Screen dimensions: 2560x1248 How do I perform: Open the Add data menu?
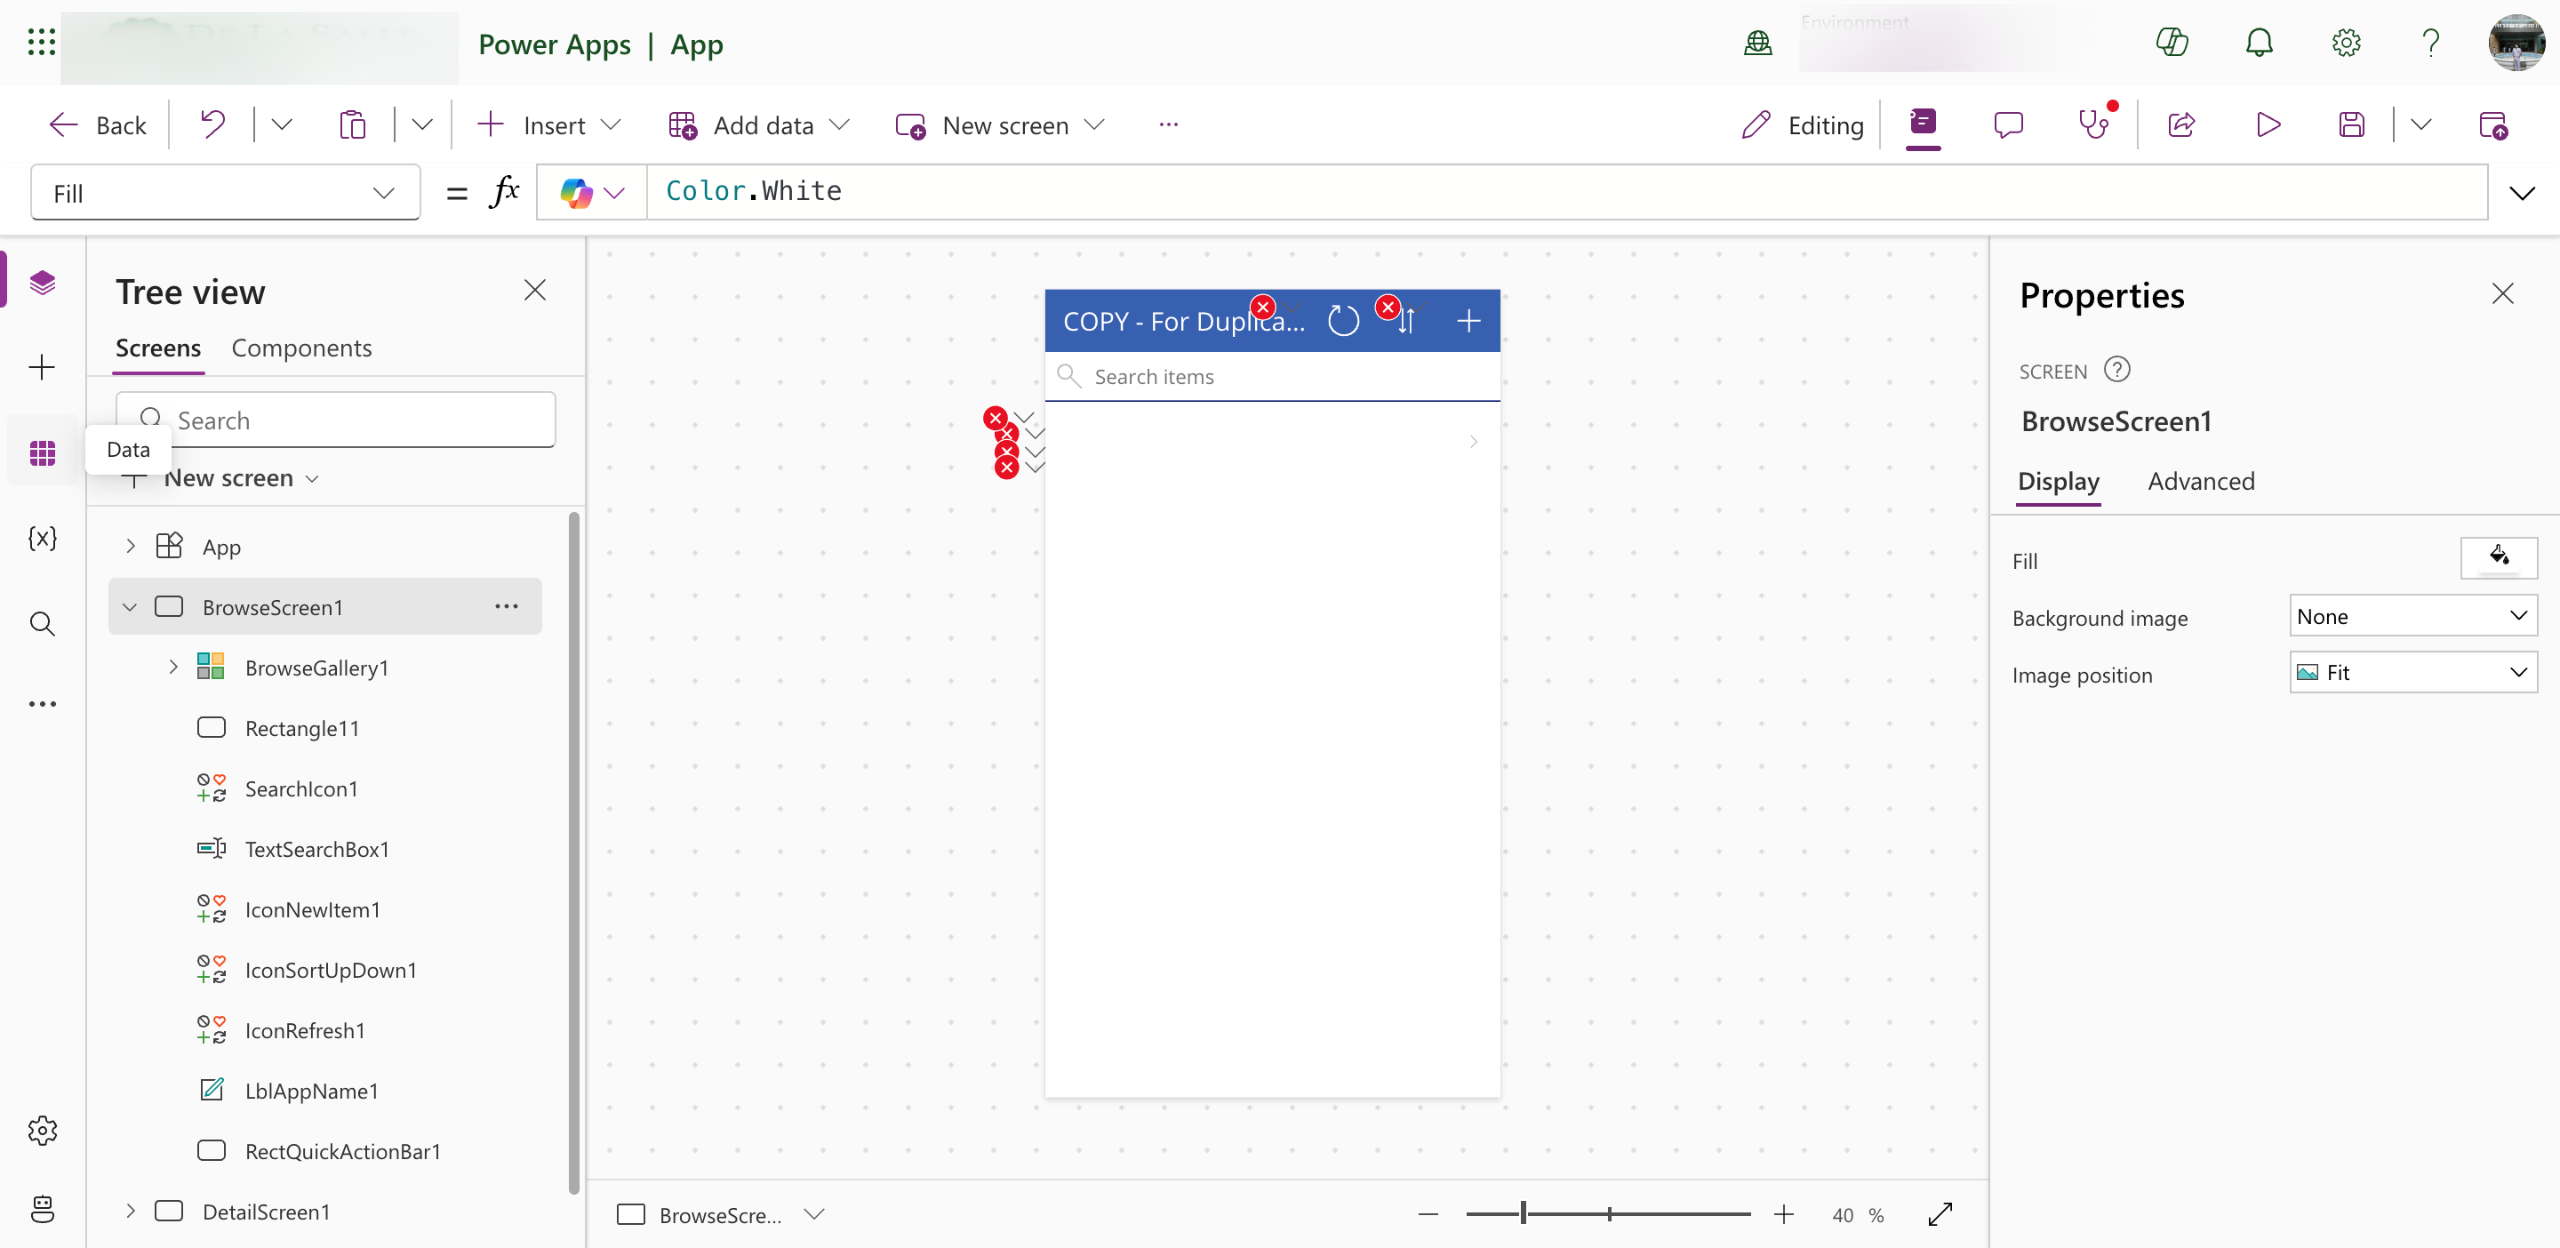pos(759,125)
